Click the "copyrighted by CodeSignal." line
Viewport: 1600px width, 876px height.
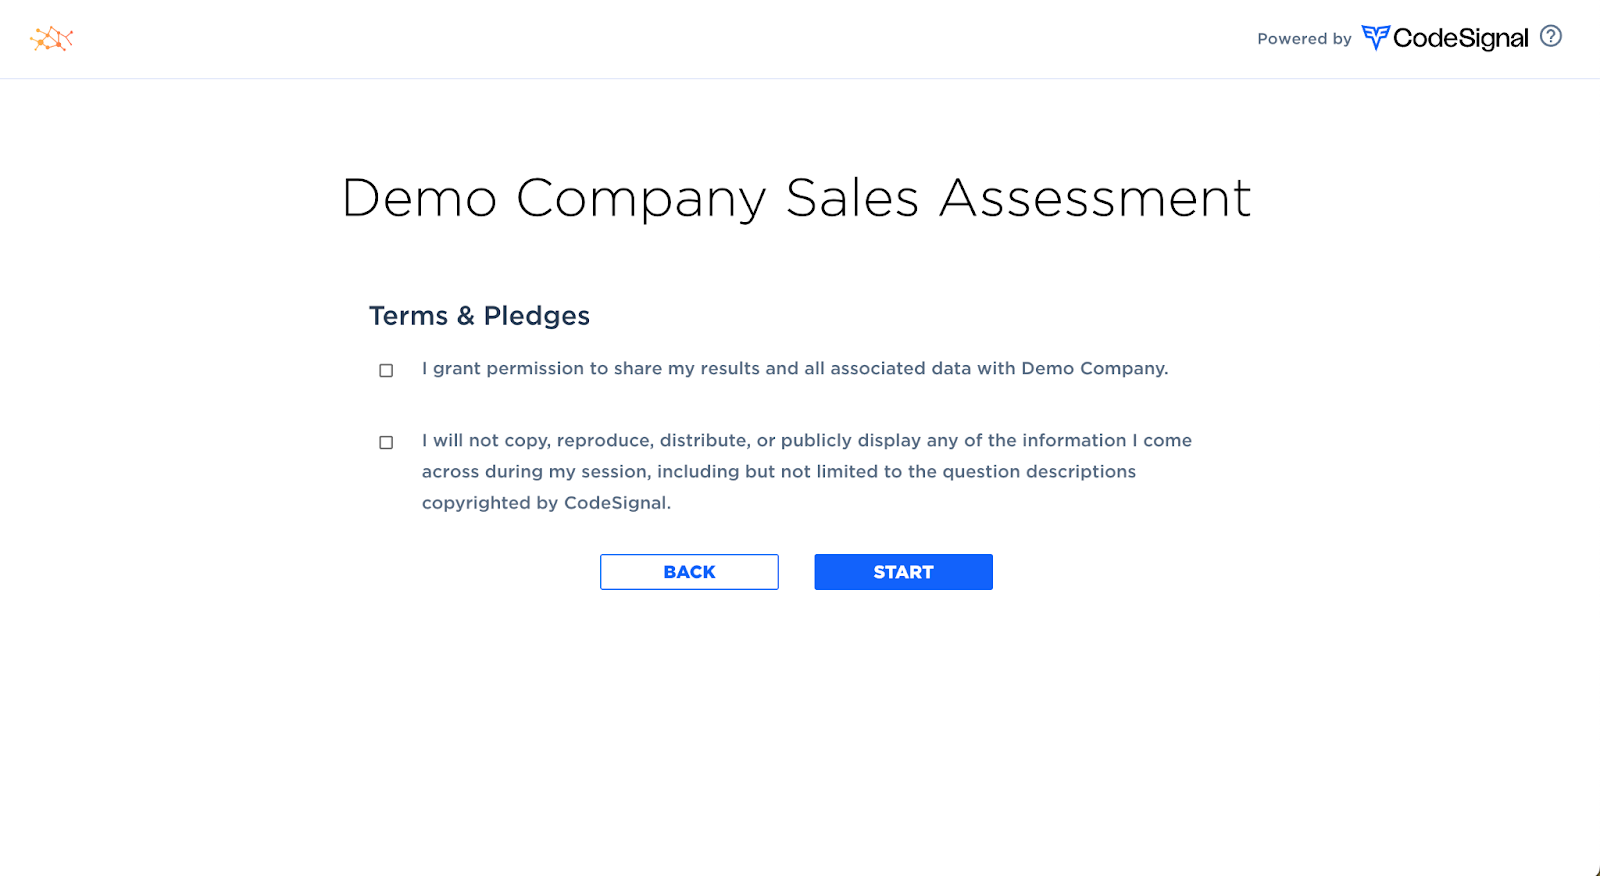coord(546,503)
